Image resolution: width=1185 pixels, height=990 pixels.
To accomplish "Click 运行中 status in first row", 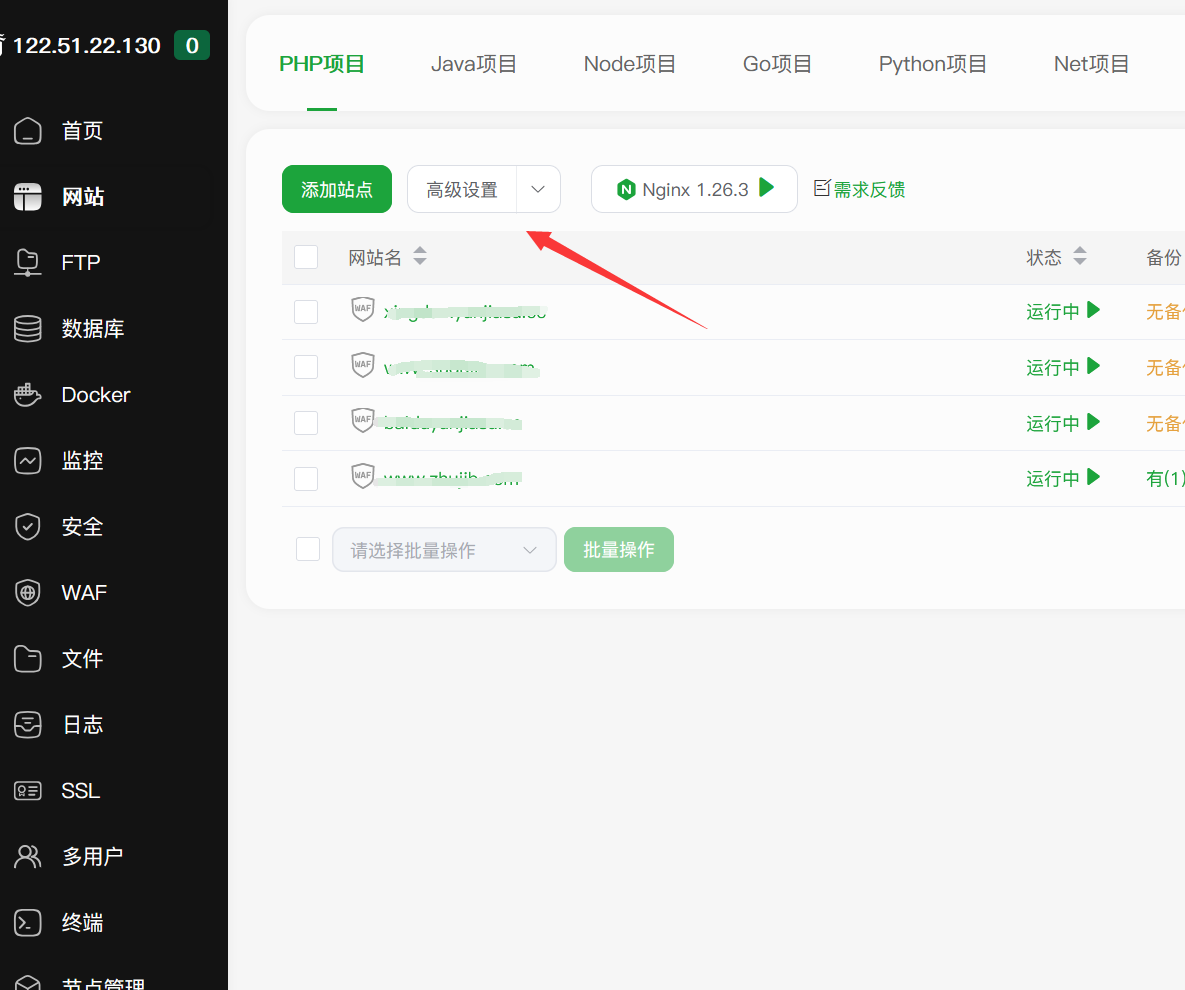I will (x=1053, y=311).
